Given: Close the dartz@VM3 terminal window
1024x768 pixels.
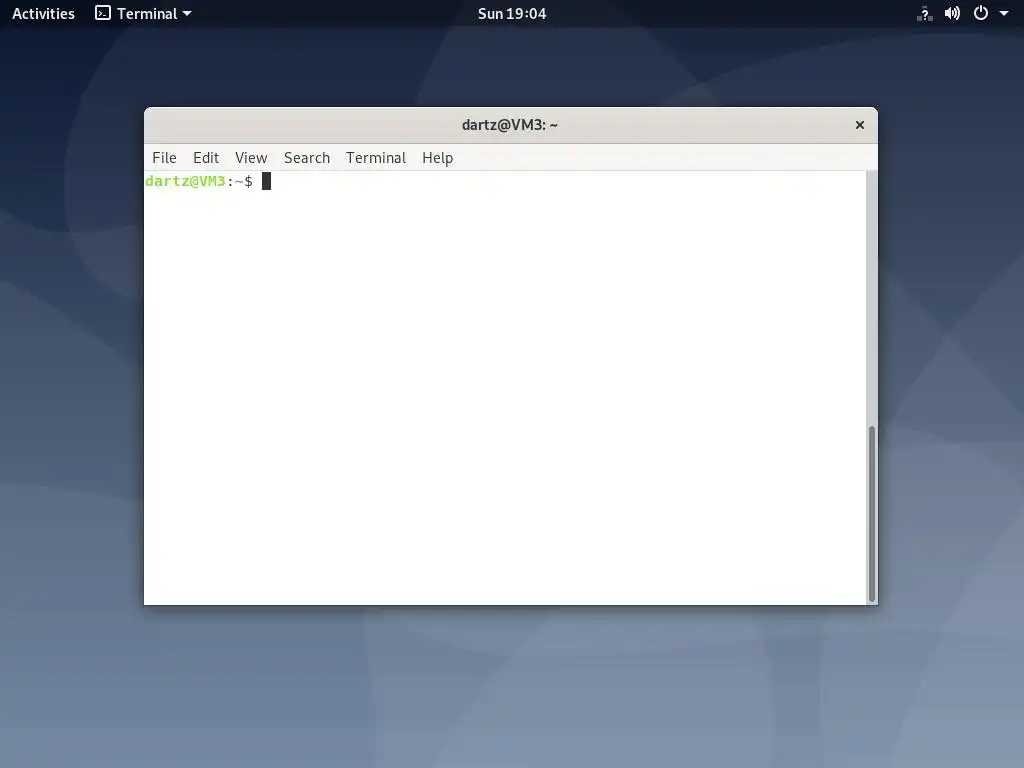Looking at the screenshot, I should point(859,125).
